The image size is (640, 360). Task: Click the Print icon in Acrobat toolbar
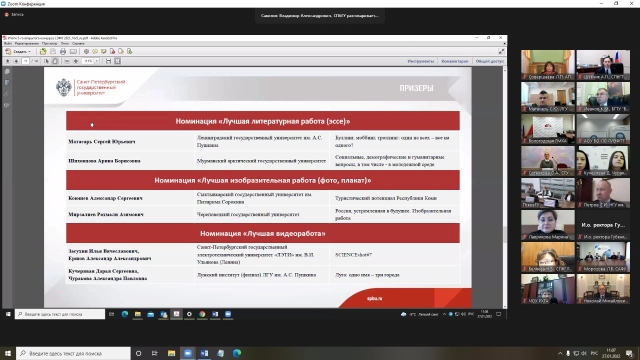point(63,51)
